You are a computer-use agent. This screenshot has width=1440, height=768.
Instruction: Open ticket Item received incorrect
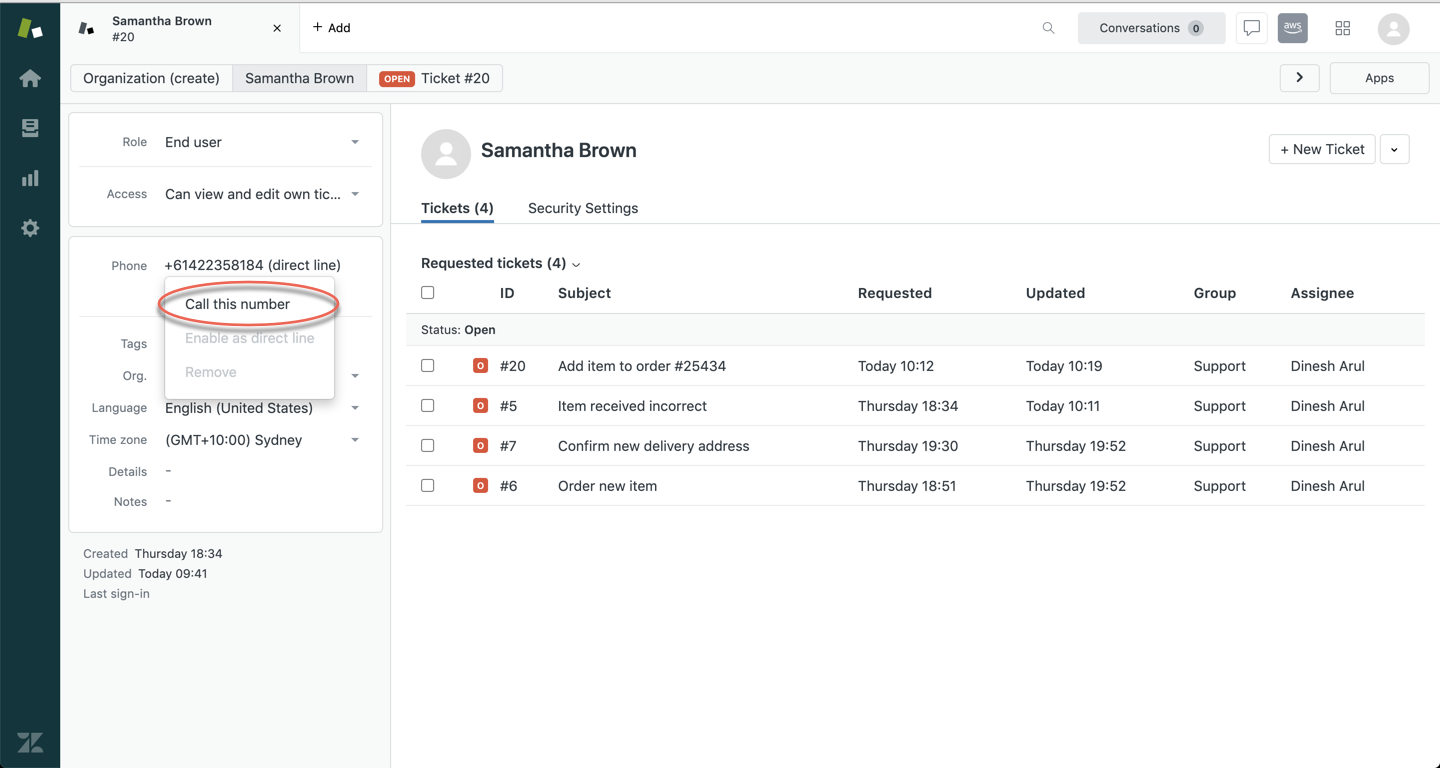pyautogui.click(x=632, y=406)
